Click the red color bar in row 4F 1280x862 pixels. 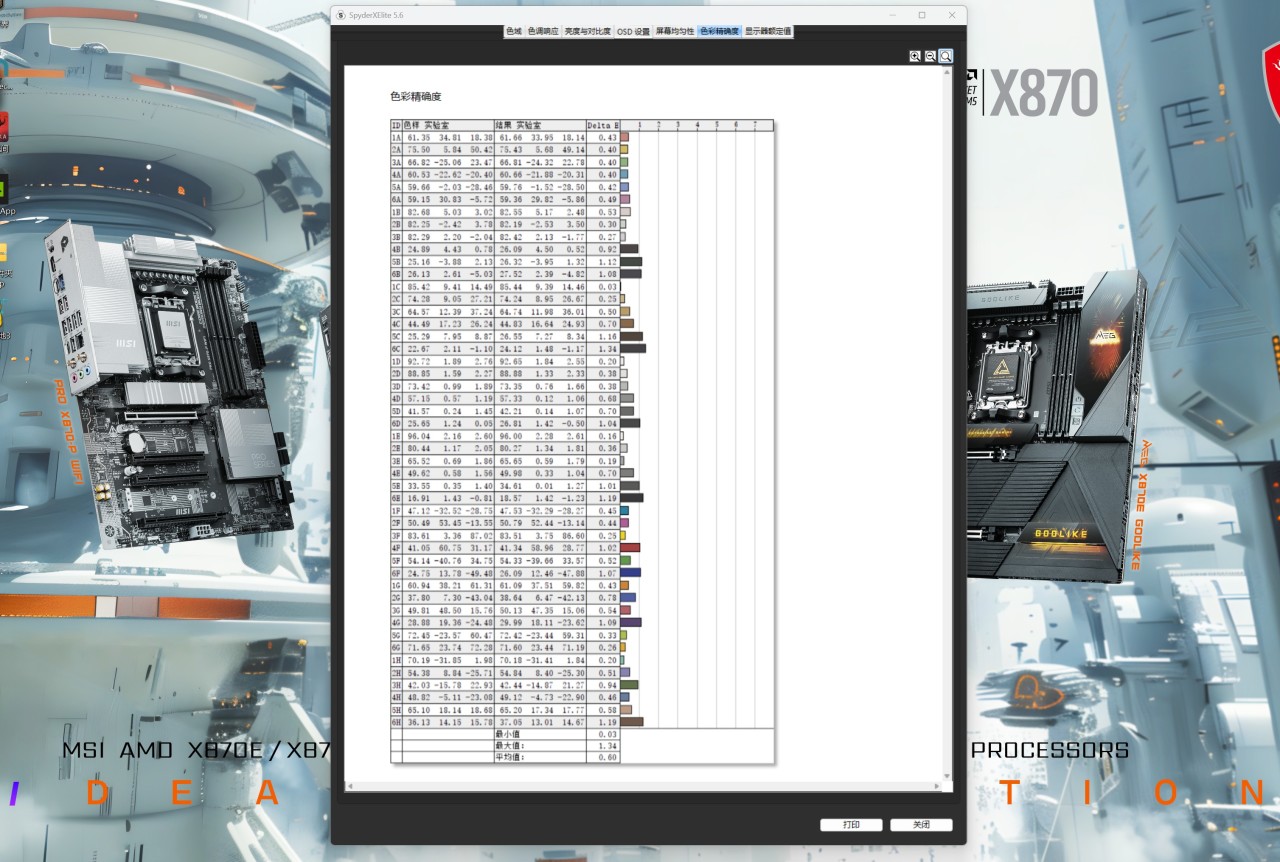tap(630, 548)
